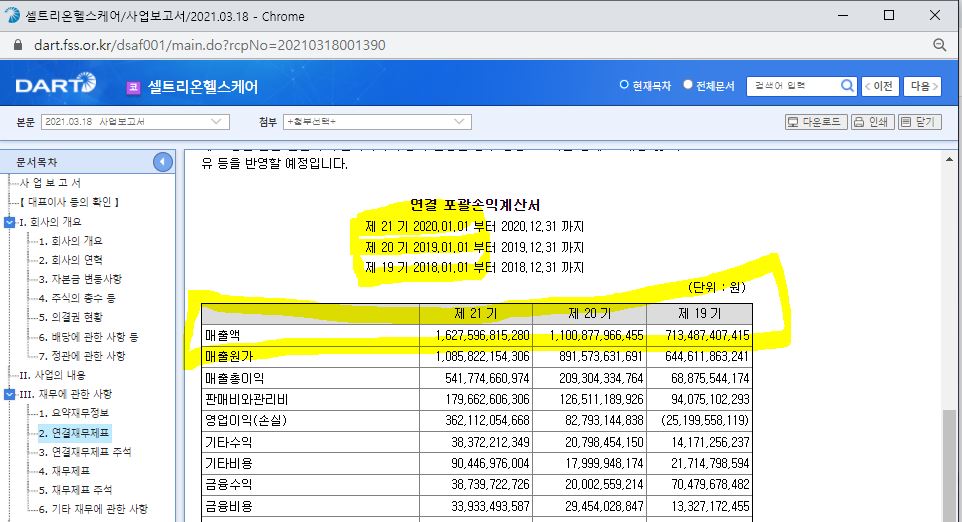962x522 pixels.
Task: Click the 기타수익 row label
Action: (x=228, y=442)
